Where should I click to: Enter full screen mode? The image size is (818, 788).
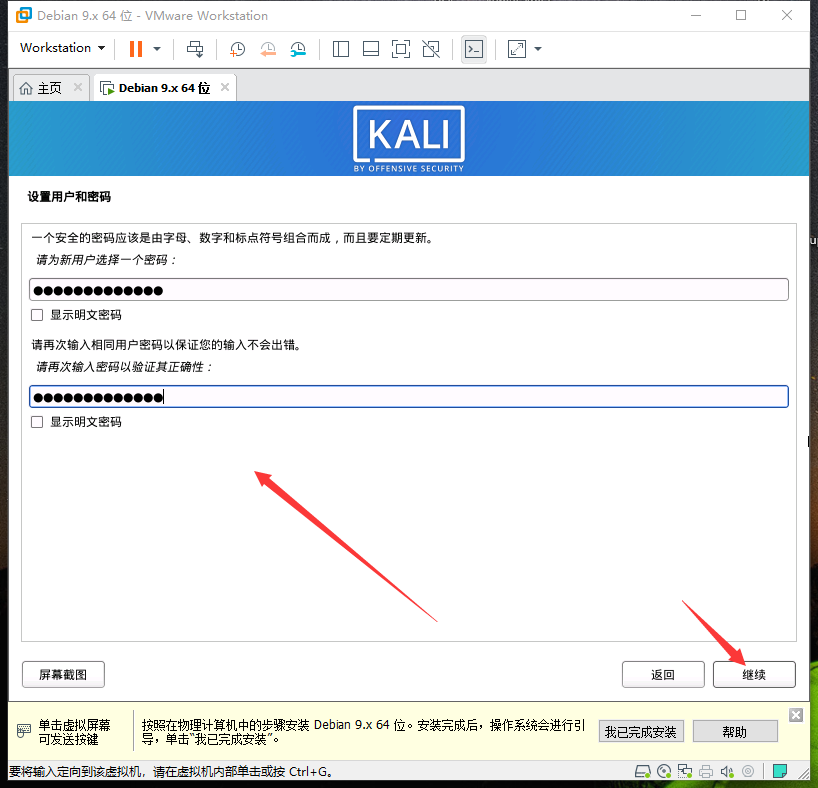pyautogui.click(x=401, y=49)
